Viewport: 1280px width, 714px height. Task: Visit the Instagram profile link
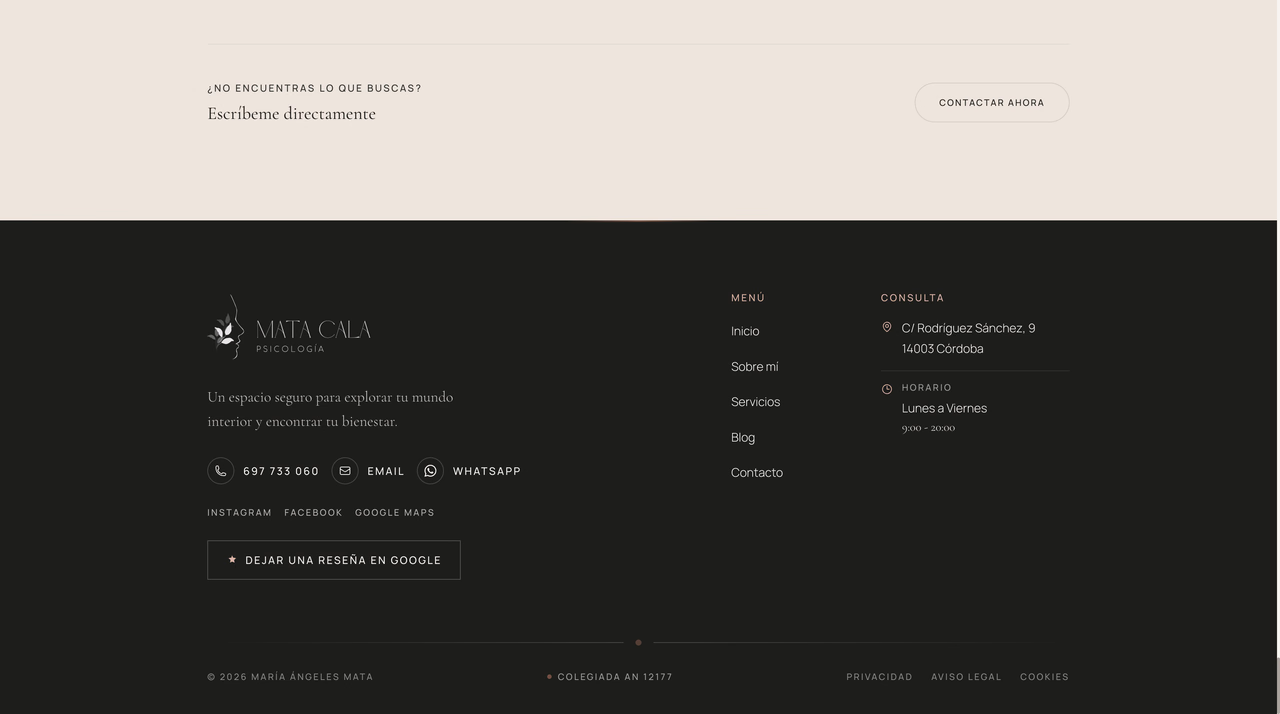coord(239,513)
